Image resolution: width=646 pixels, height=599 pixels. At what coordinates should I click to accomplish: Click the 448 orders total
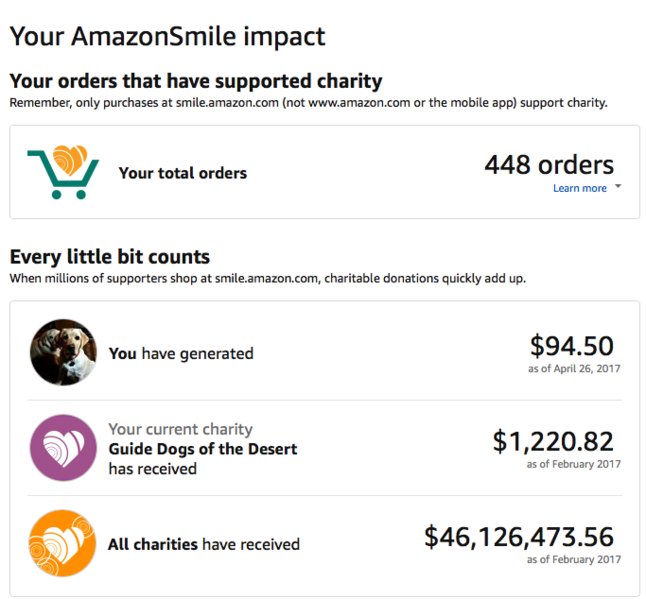click(549, 165)
